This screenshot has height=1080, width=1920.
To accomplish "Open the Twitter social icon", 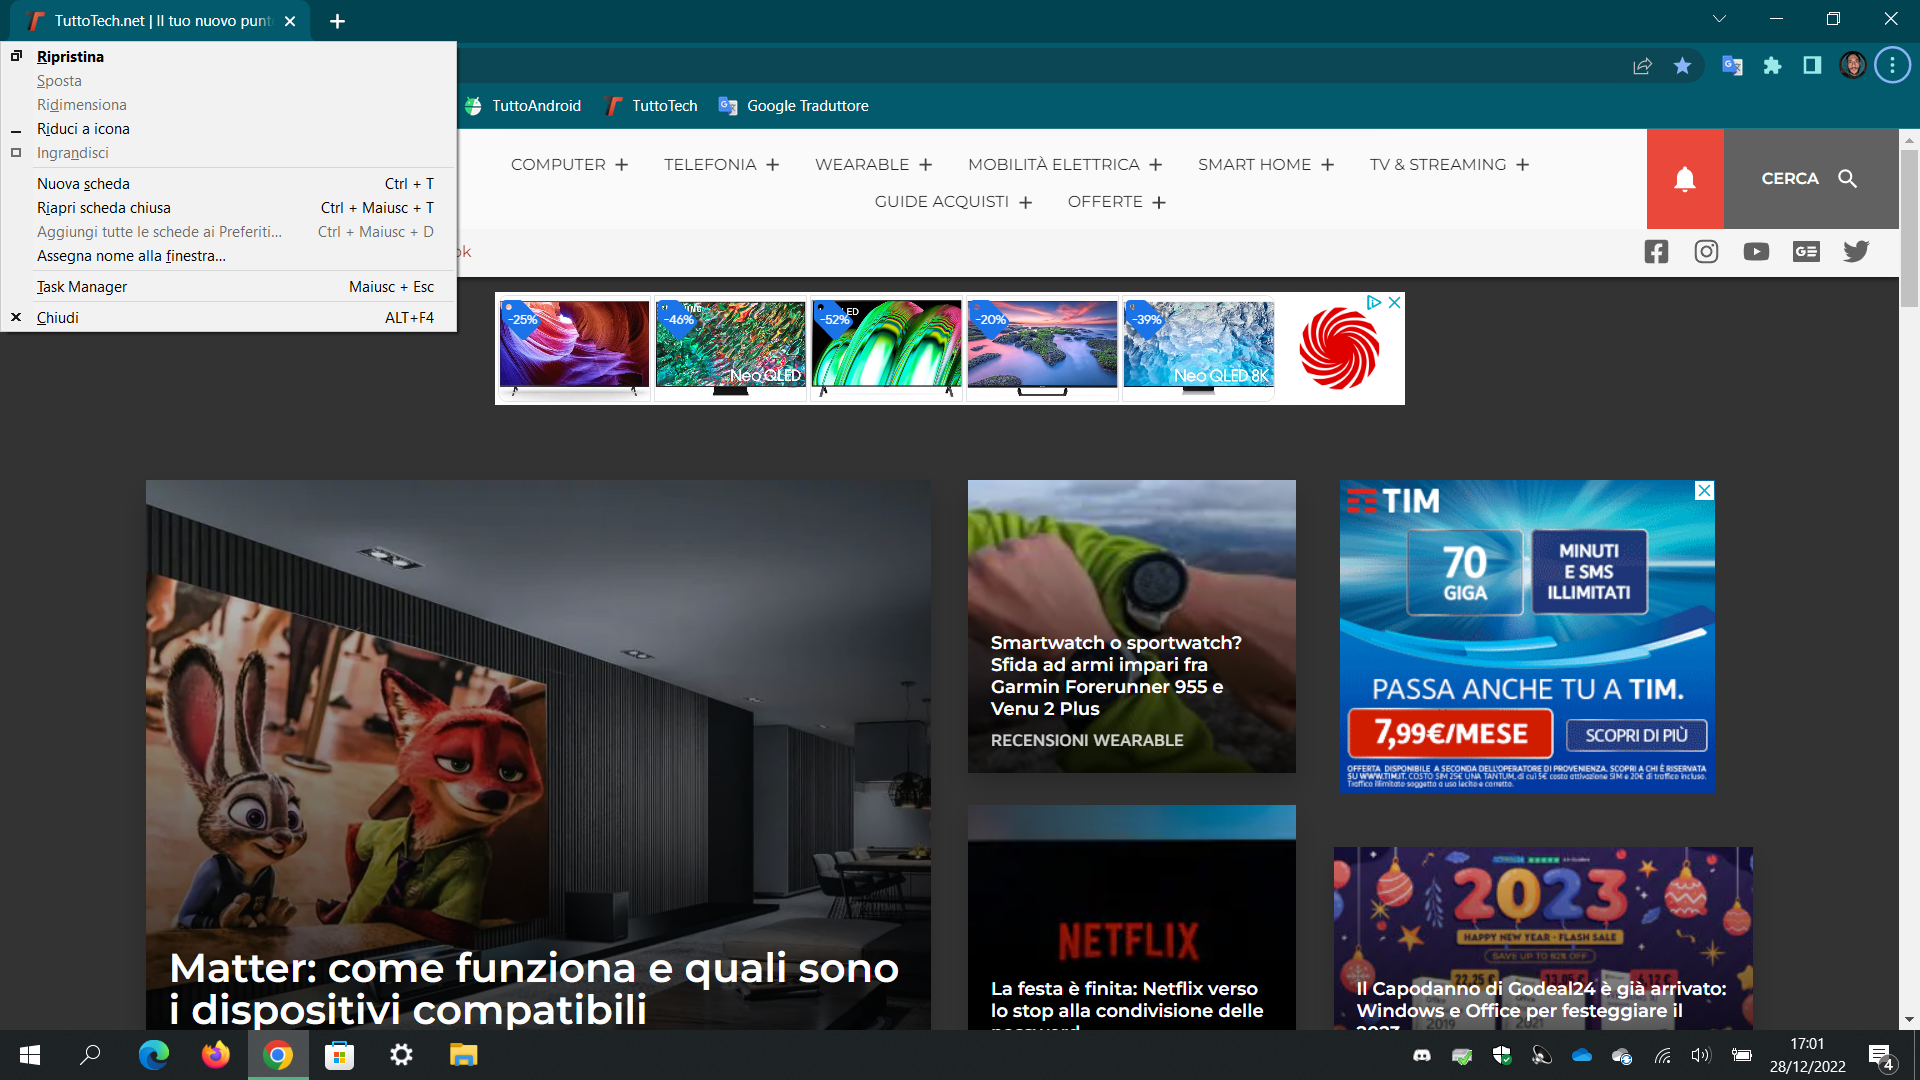I will (x=1856, y=252).
